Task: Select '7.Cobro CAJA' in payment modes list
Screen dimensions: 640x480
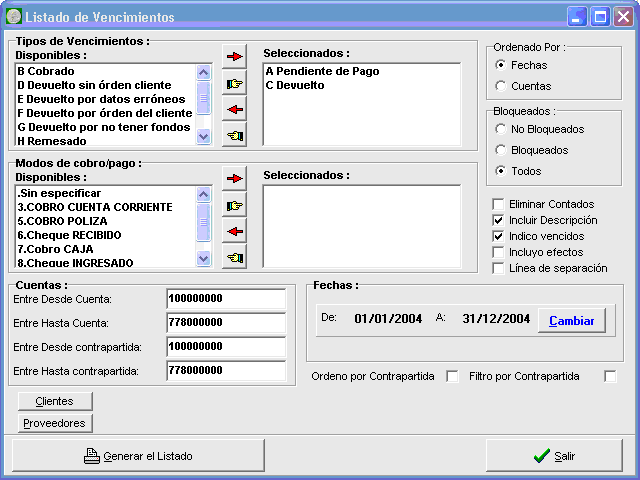Action: (105, 248)
